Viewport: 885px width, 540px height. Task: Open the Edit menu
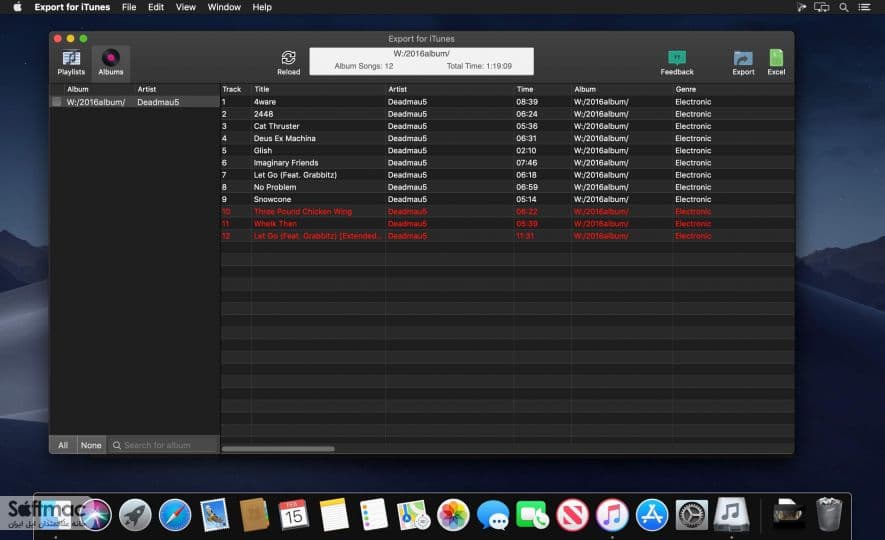156,7
